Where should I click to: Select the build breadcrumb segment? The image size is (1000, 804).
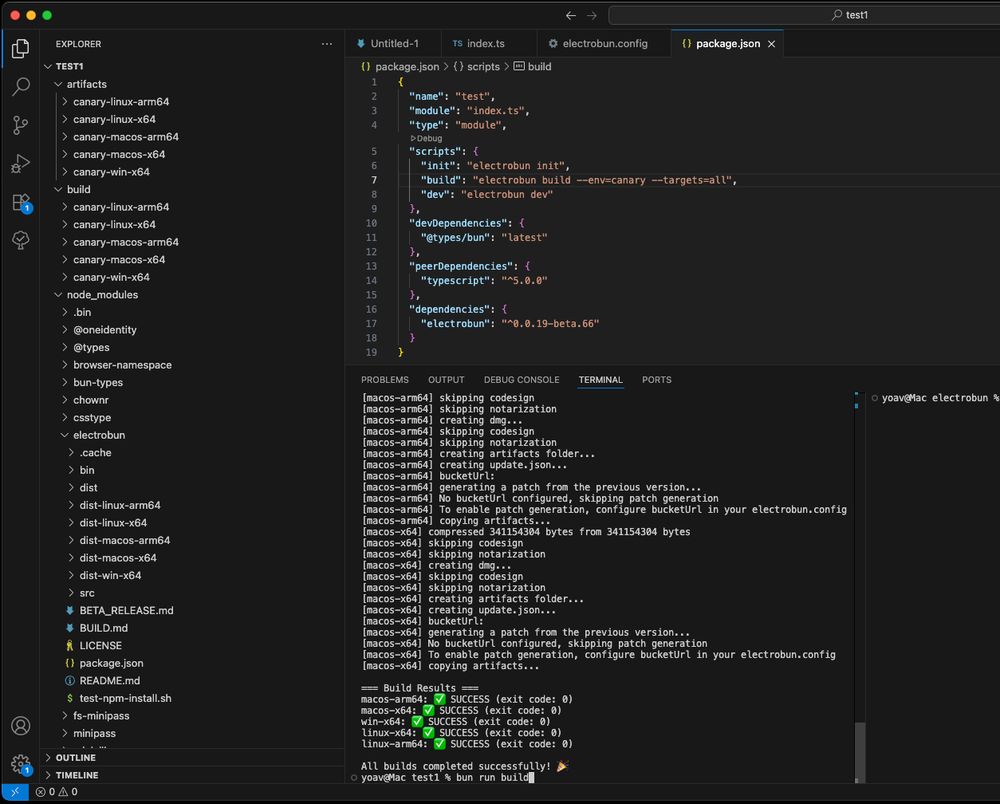pyautogui.click(x=533, y=66)
